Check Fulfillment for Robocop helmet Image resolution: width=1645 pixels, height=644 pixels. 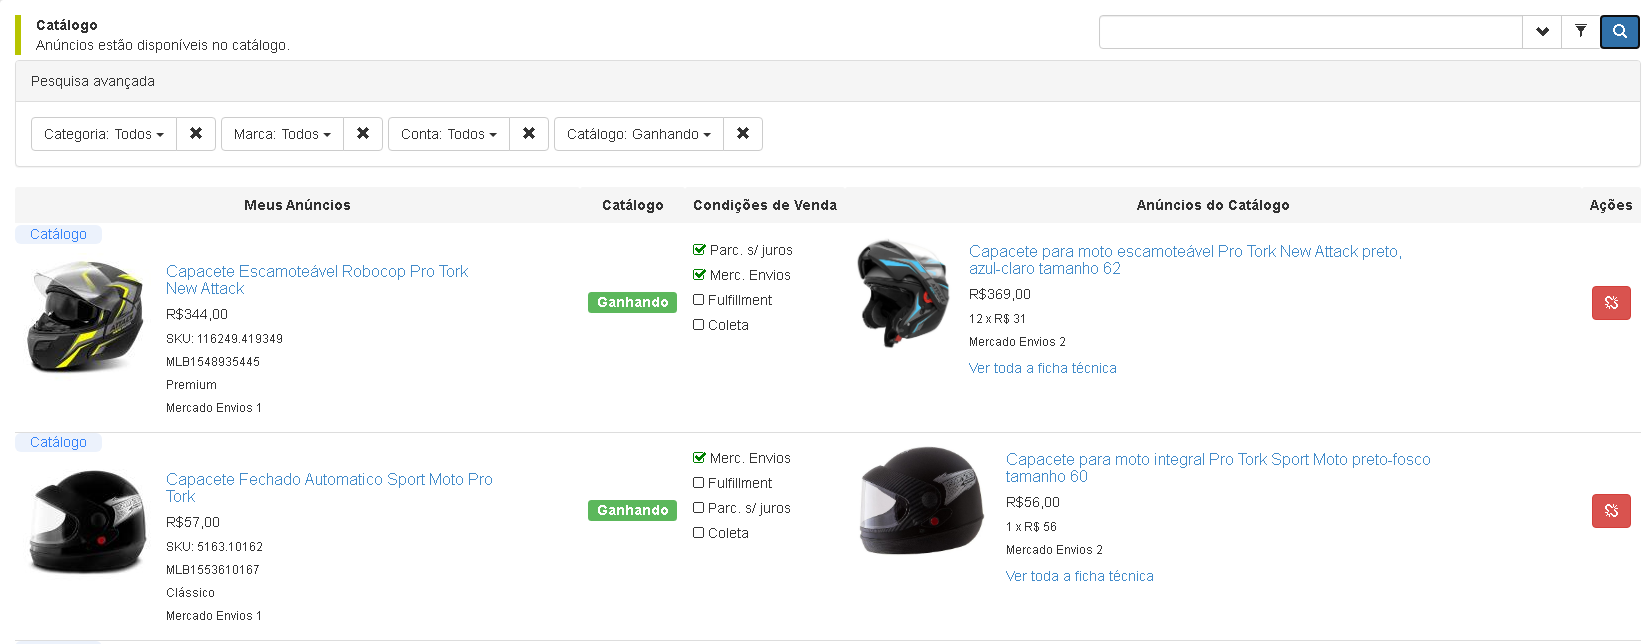pos(699,299)
